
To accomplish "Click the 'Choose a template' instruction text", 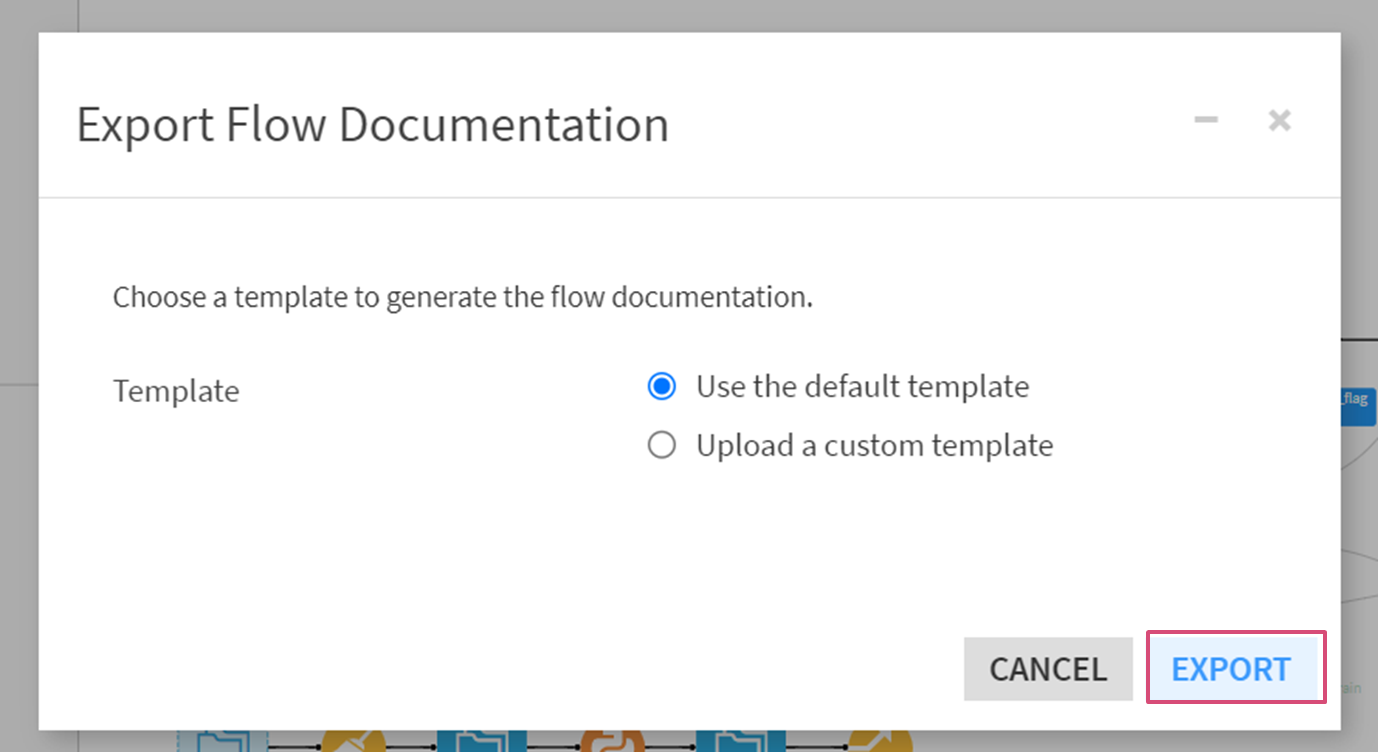I will click(x=462, y=297).
